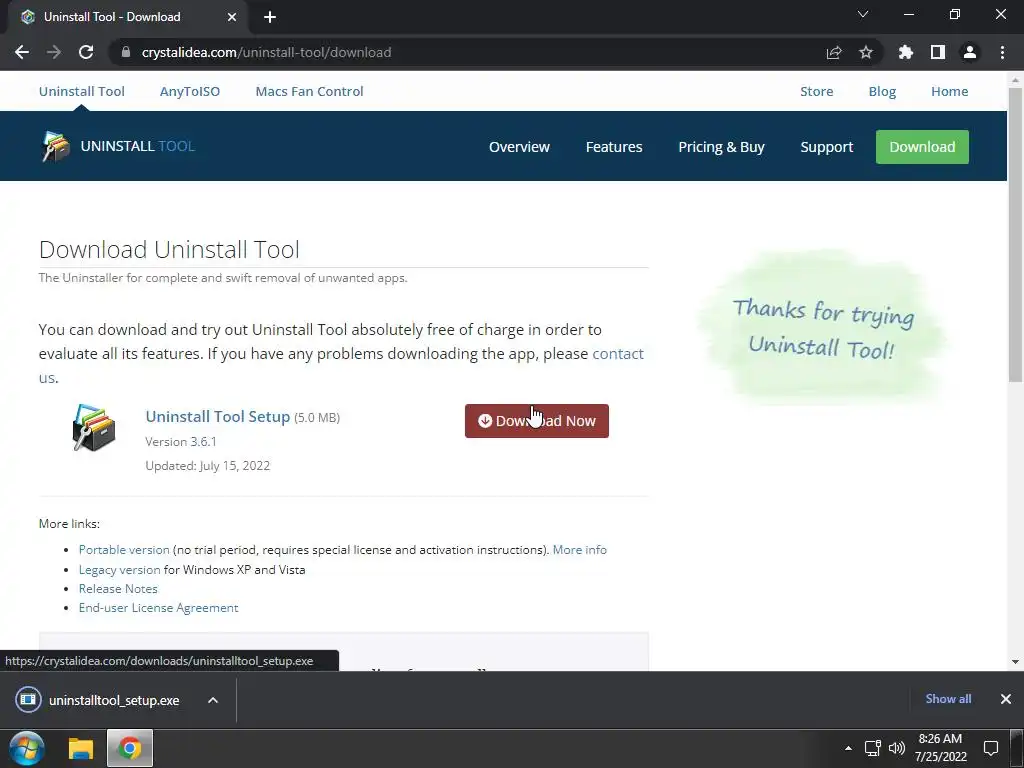Share this page via share icon
The width and height of the screenshot is (1024, 768).
point(833,52)
